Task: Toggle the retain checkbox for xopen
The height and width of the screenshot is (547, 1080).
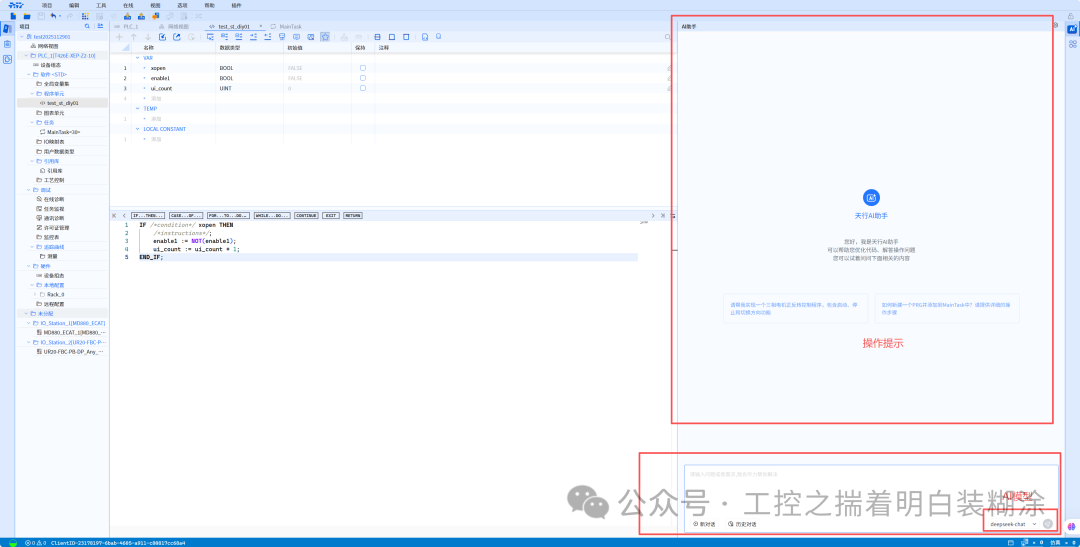Action: tap(363, 68)
